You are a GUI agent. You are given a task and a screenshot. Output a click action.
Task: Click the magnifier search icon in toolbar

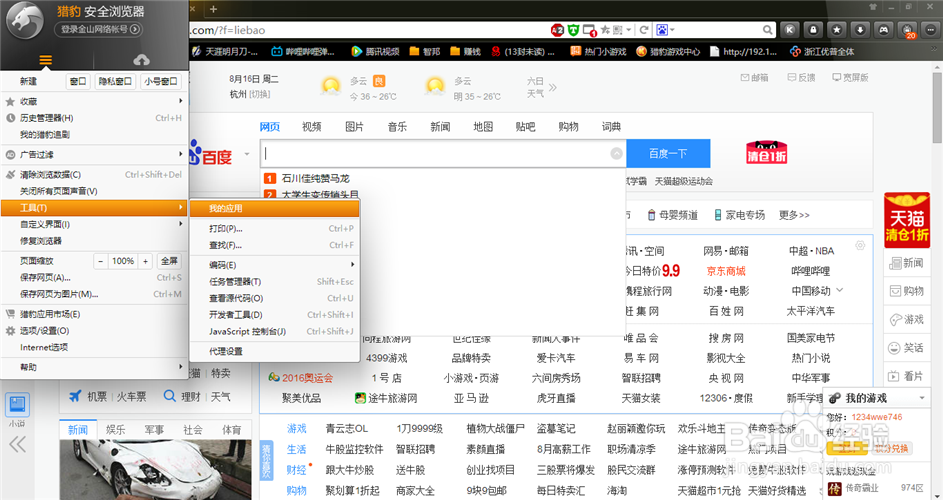point(767,29)
